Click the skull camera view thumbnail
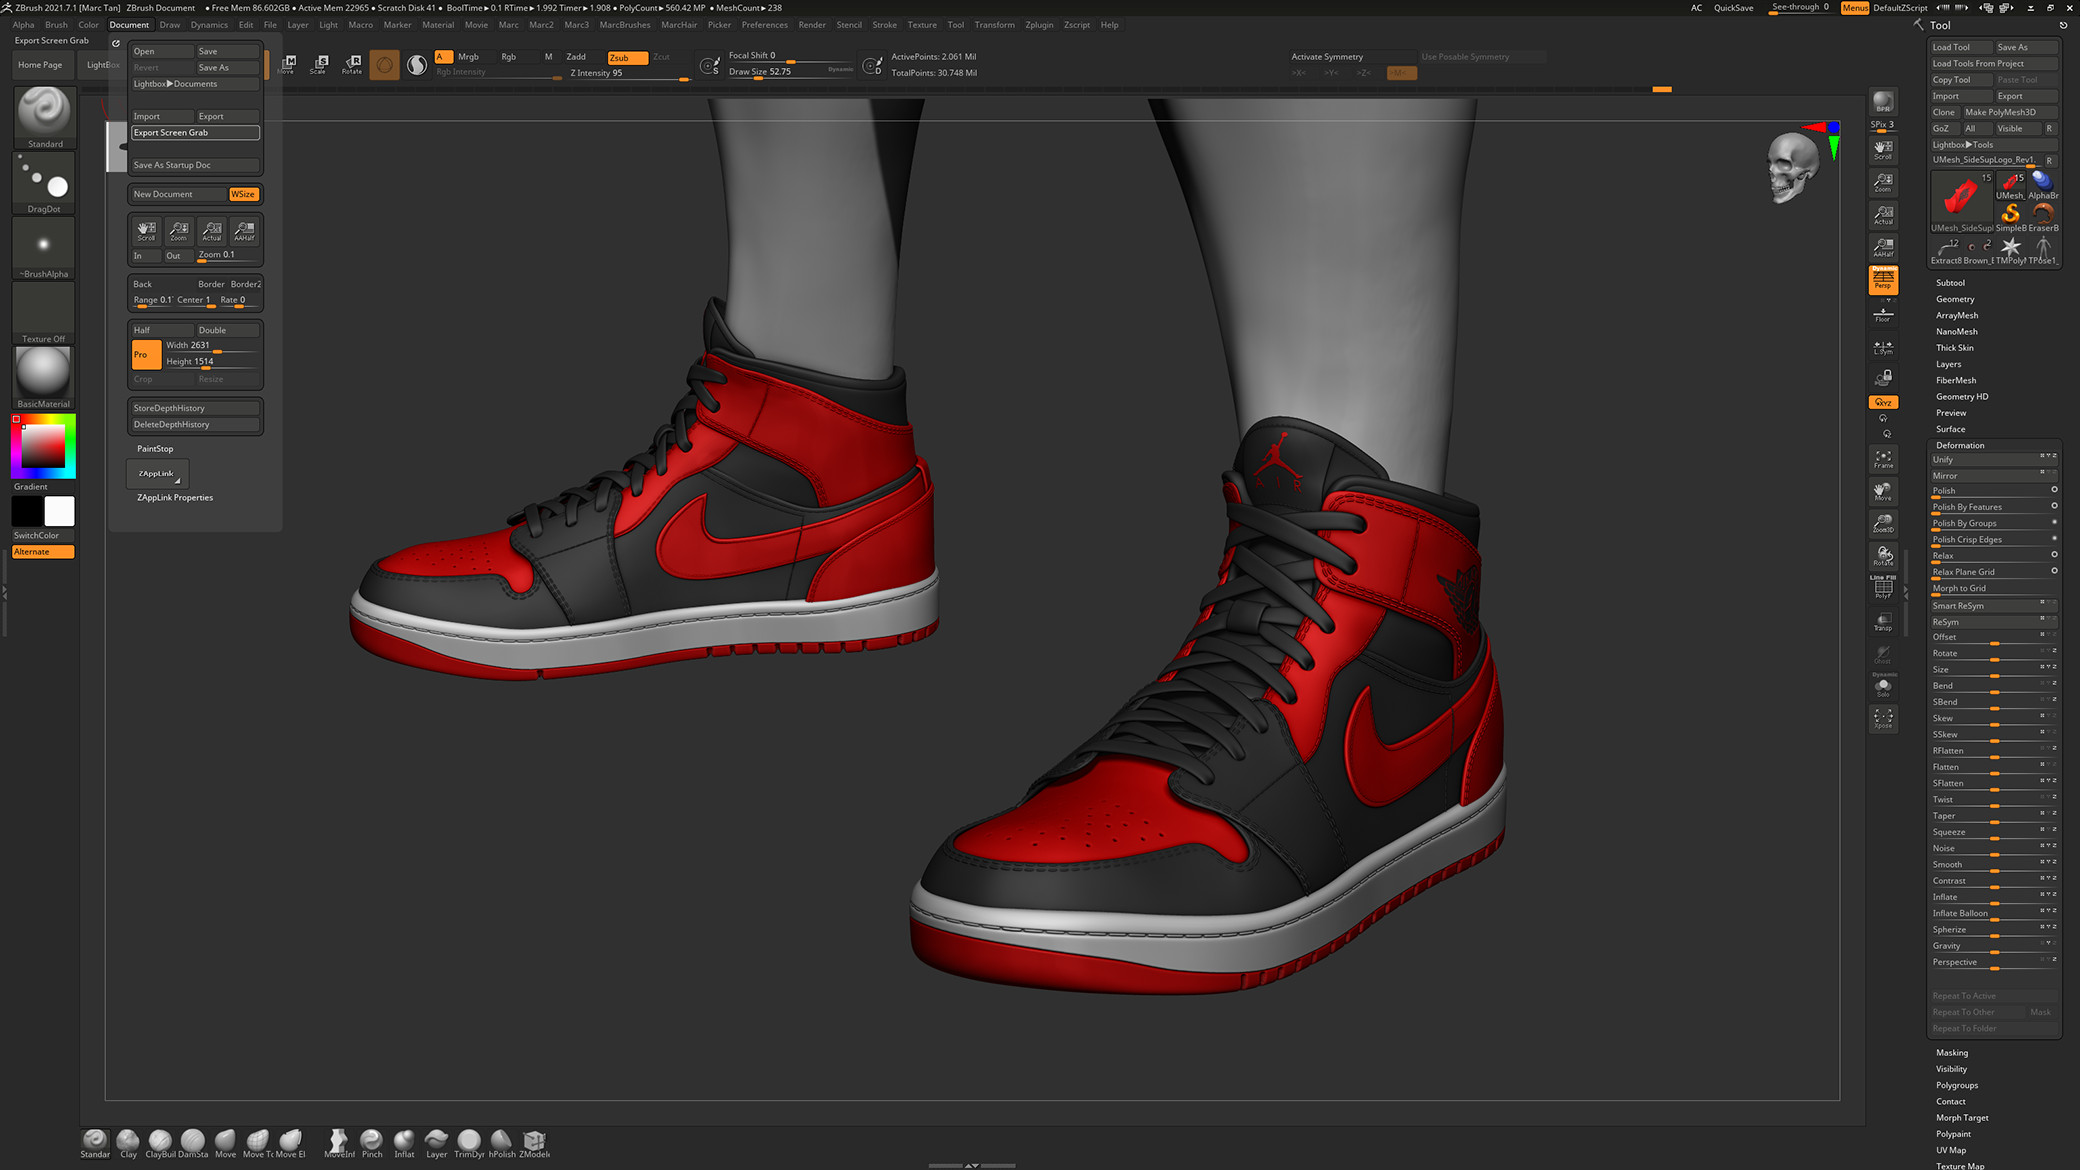The width and height of the screenshot is (2080, 1170). pyautogui.click(x=1792, y=168)
